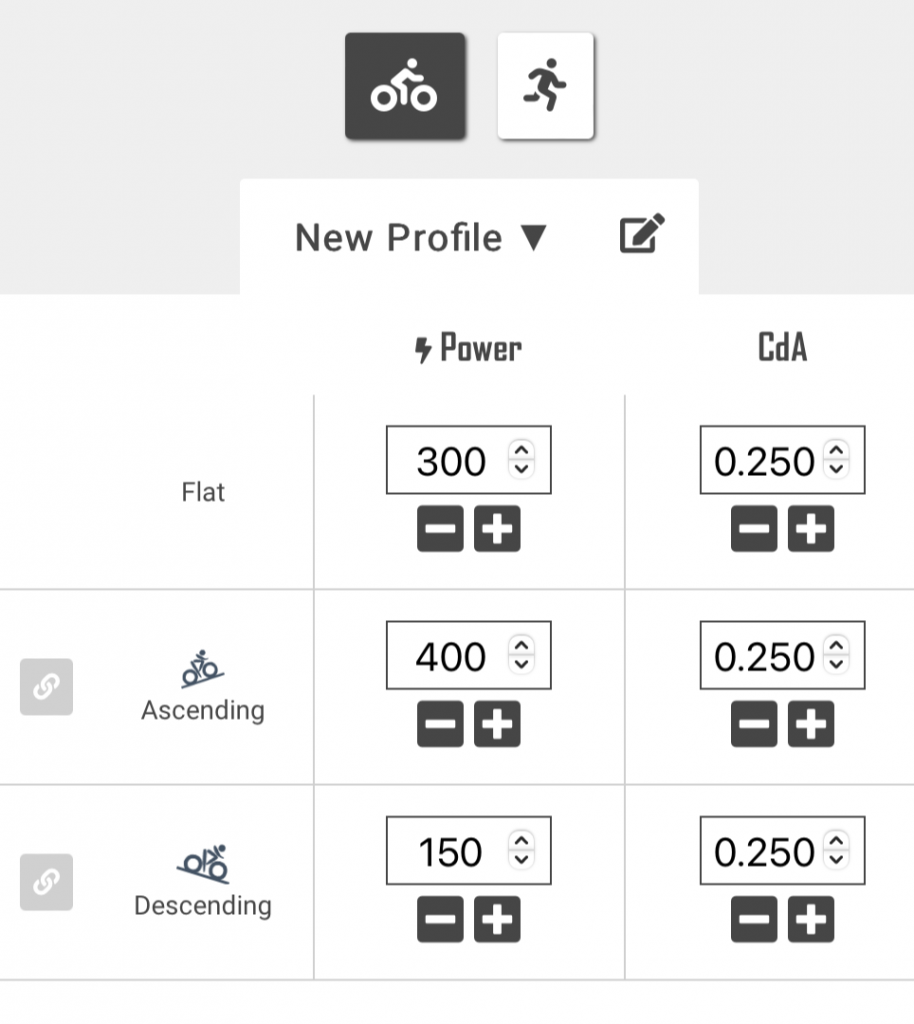The width and height of the screenshot is (914, 1024).
Task: Click the Ascending power spinner arrows
Action: 521,656
